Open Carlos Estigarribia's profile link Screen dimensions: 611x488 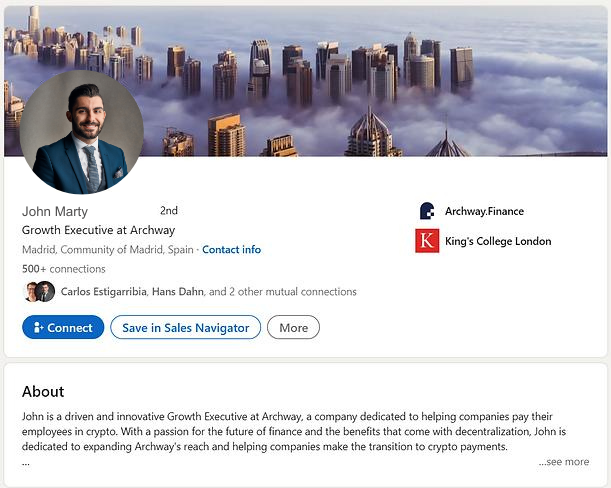104,292
